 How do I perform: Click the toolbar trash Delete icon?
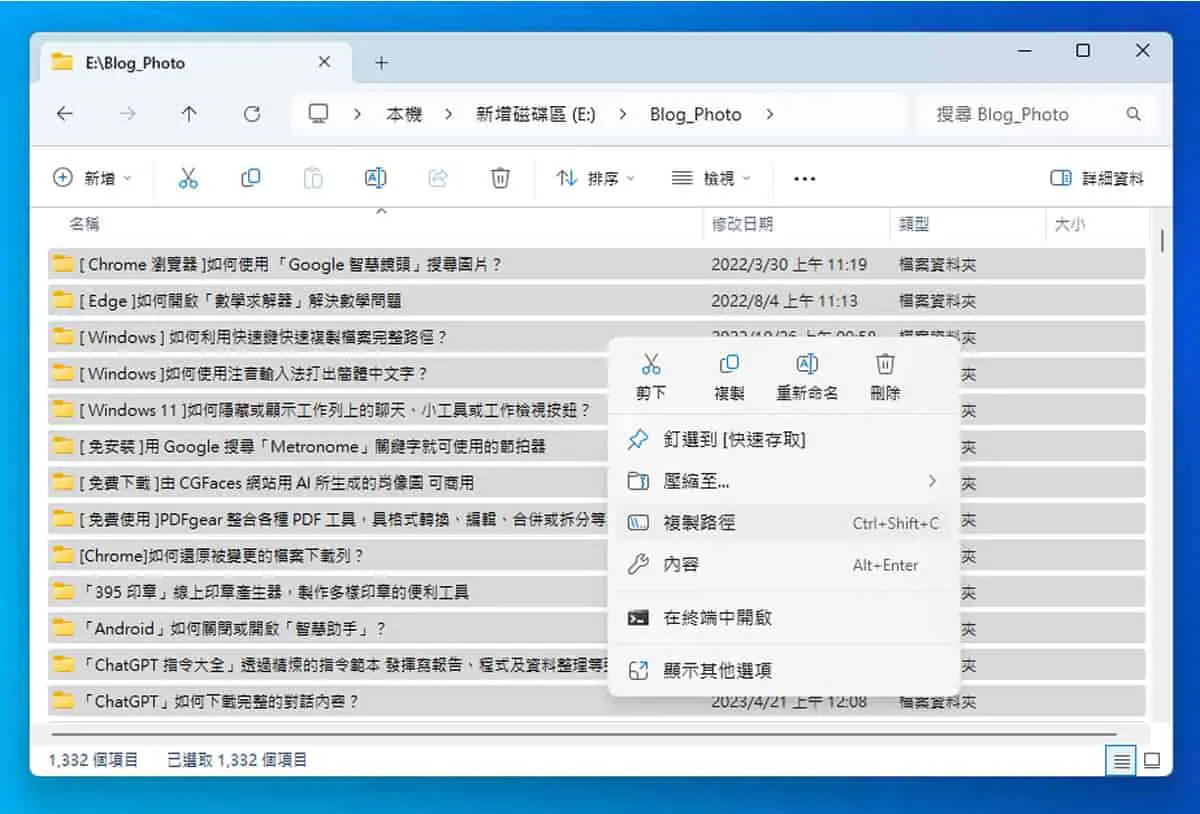[x=500, y=178]
